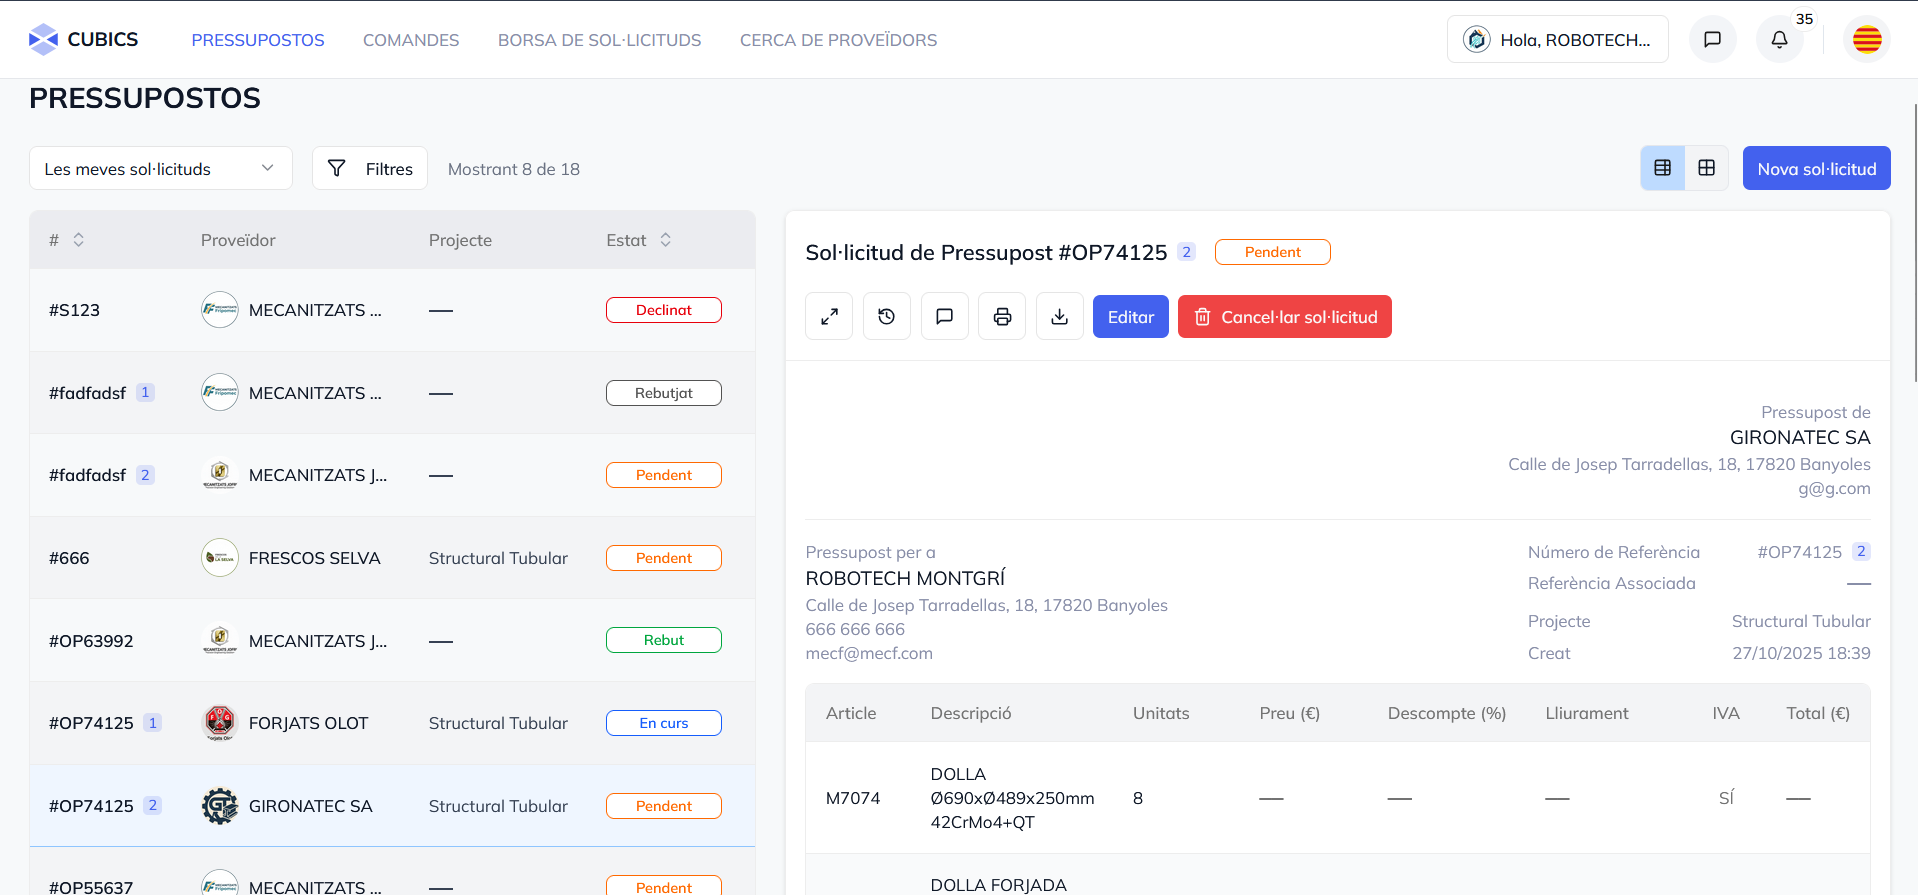The height and width of the screenshot is (895, 1918).
Task: Open the 'Les meves sol·licituds' dropdown
Action: 160,169
